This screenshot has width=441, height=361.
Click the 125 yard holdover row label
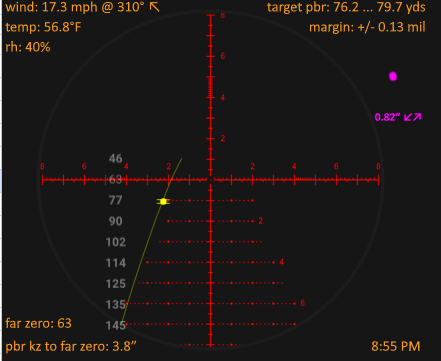116,284
